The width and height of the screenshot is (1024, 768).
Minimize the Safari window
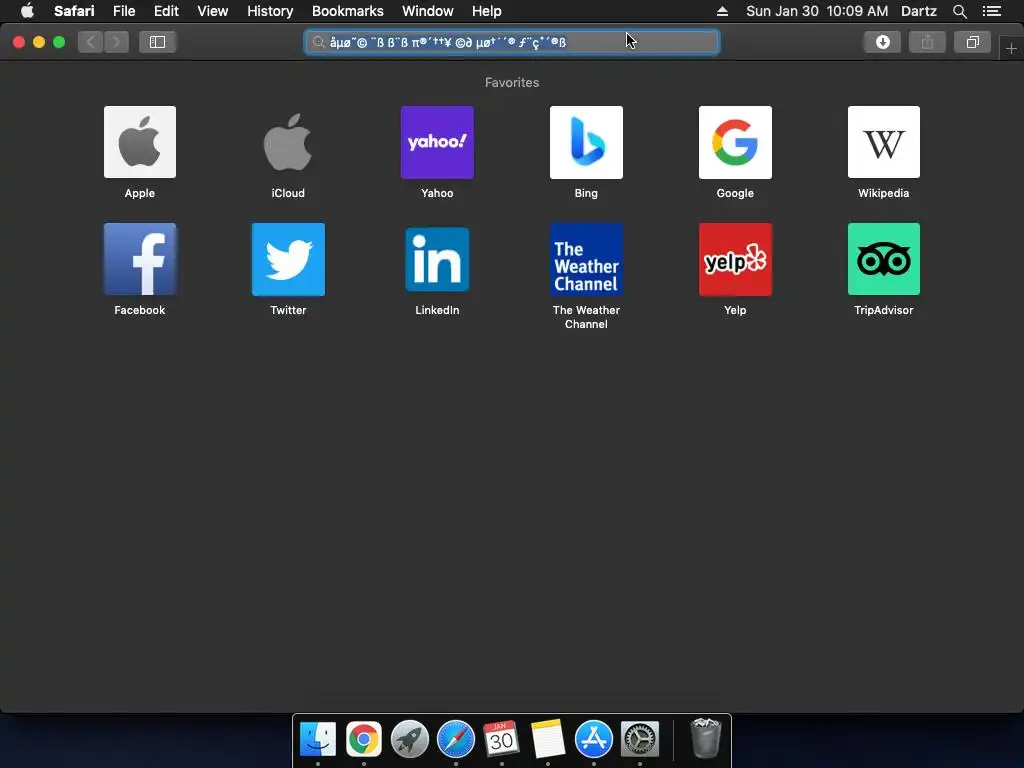click(39, 42)
